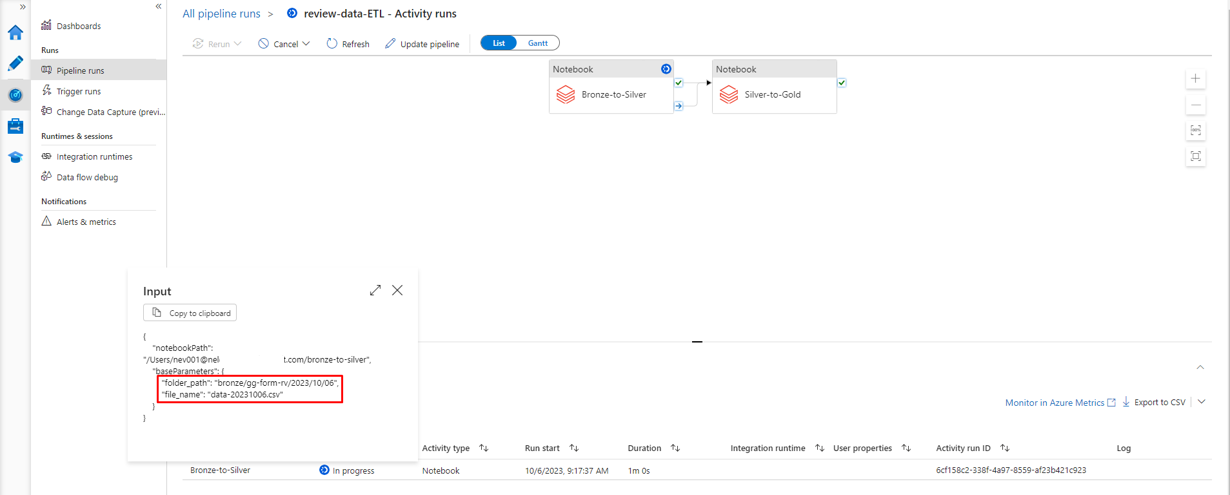Refresh the activity runs
Image resolution: width=1230 pixels, height=495 pixels.
click(348, 44)
